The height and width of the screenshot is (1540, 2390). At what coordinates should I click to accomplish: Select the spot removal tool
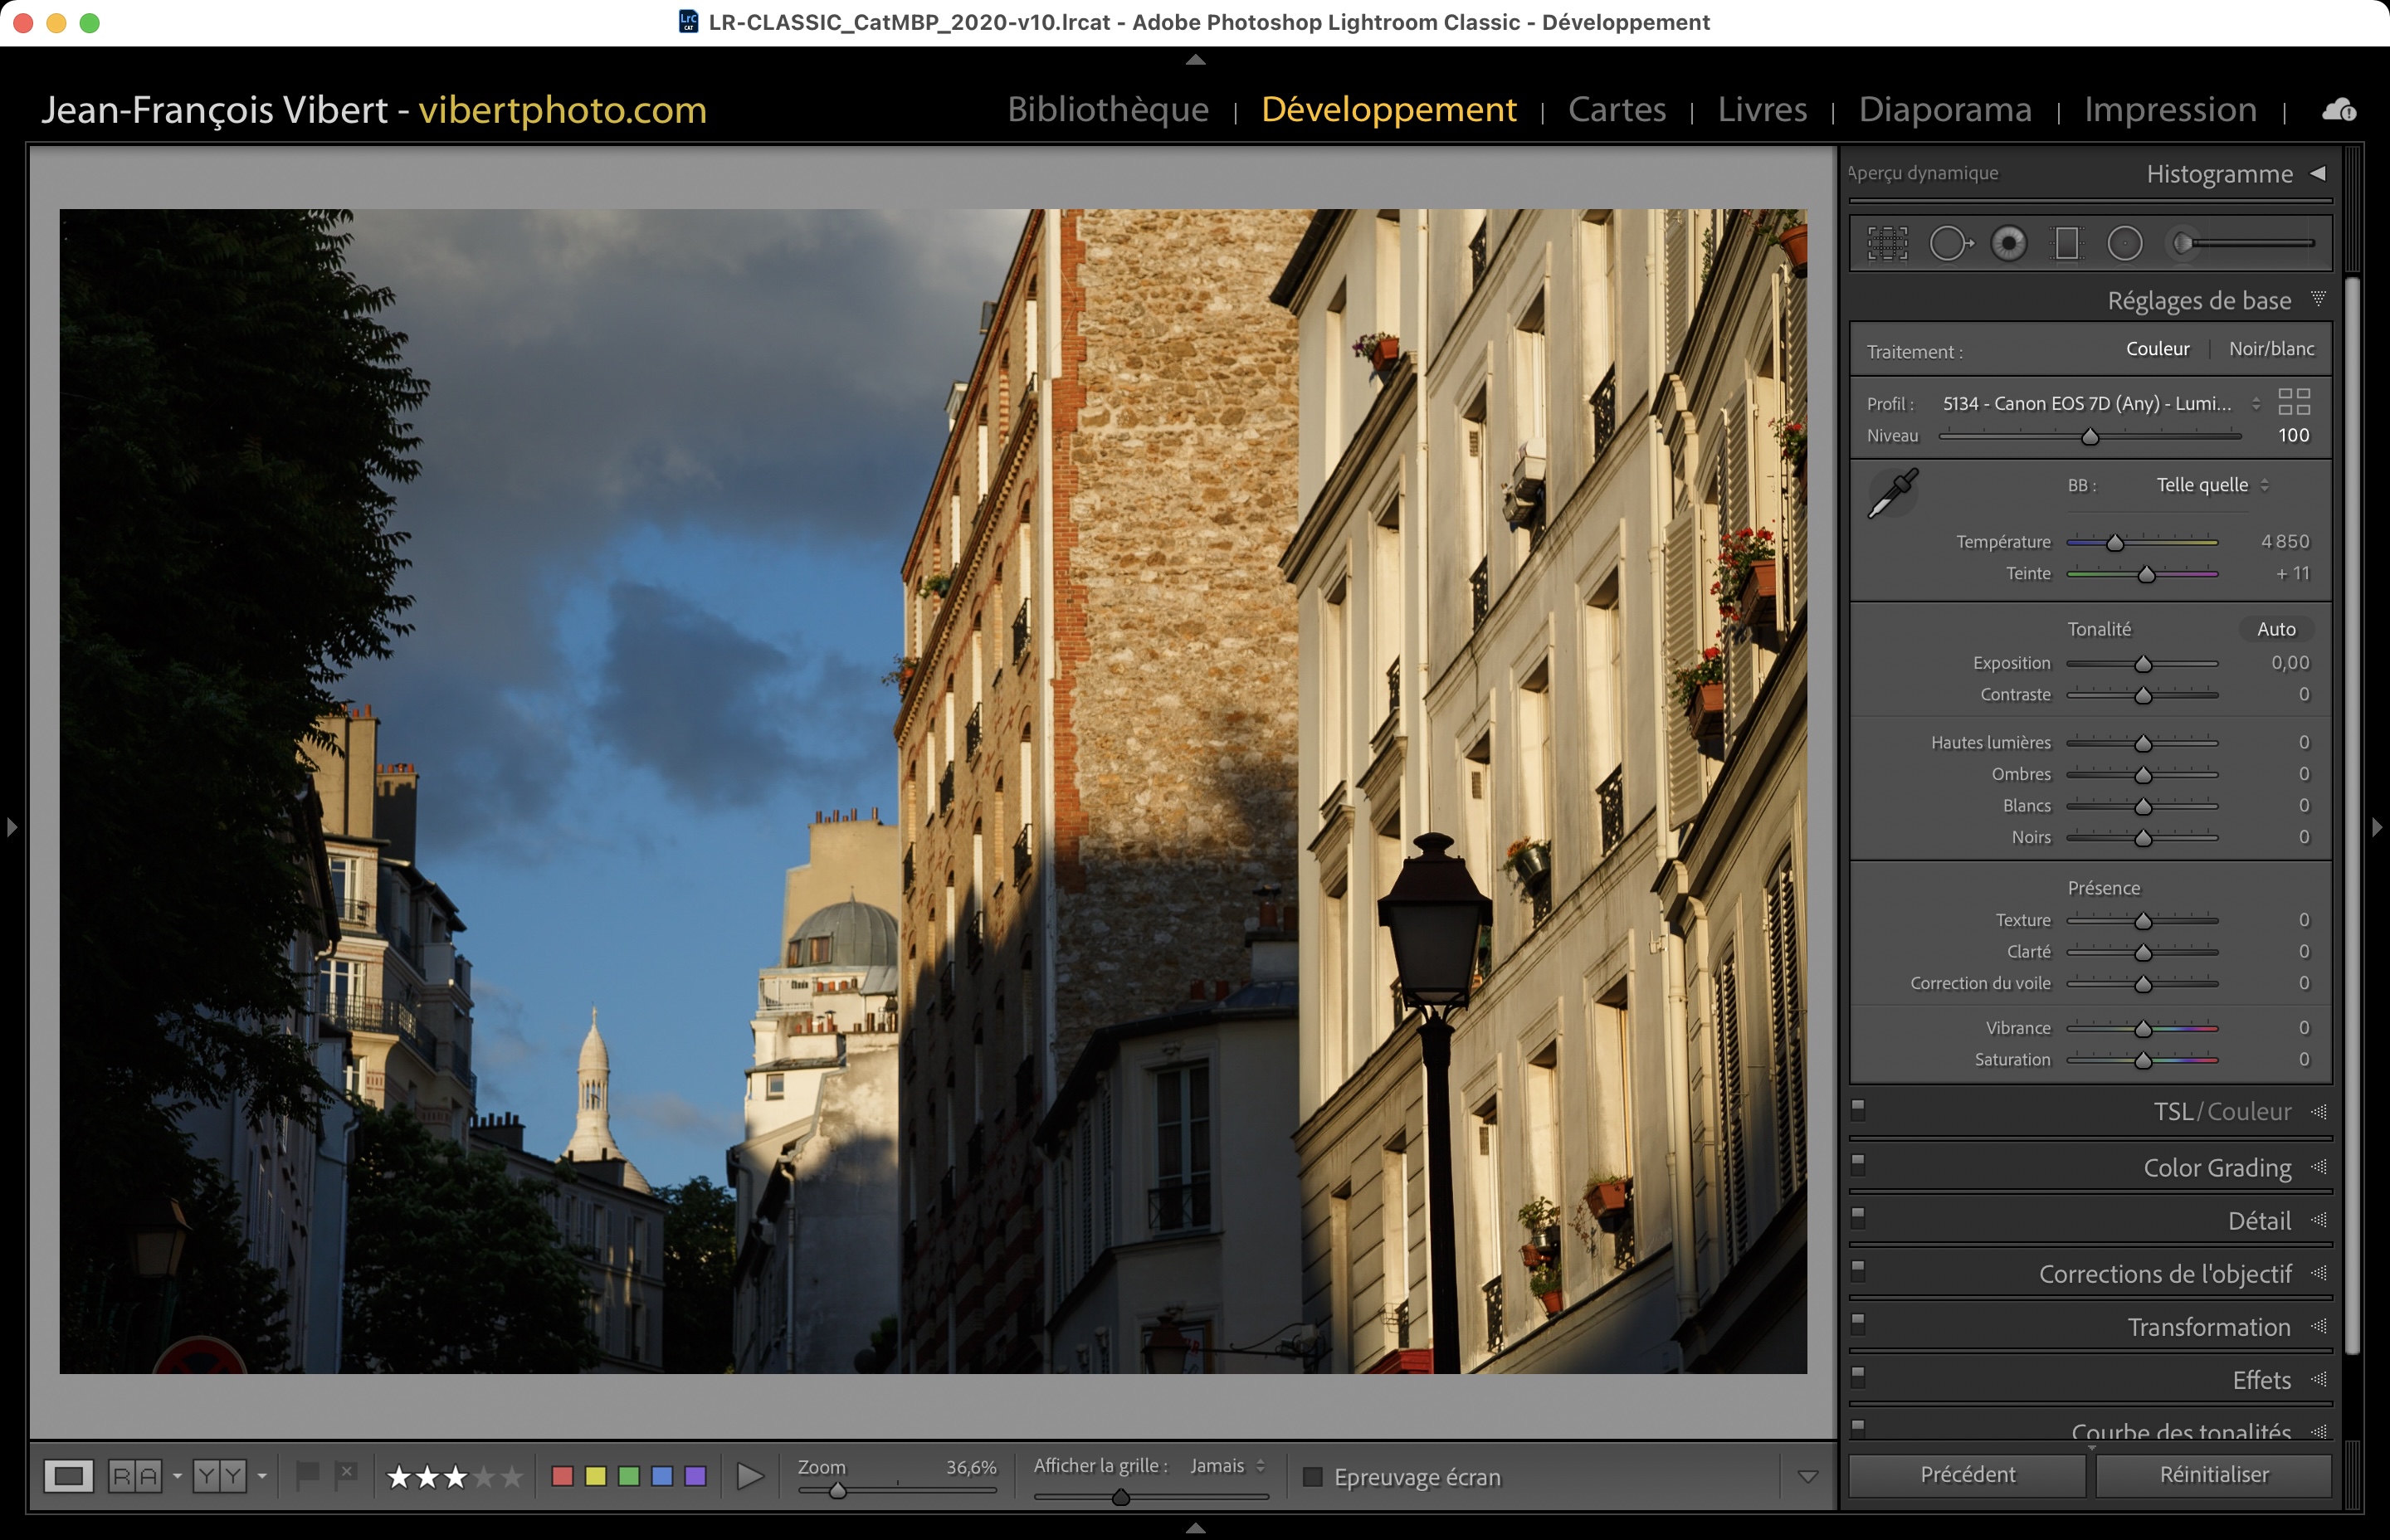tap(1949, 243)
